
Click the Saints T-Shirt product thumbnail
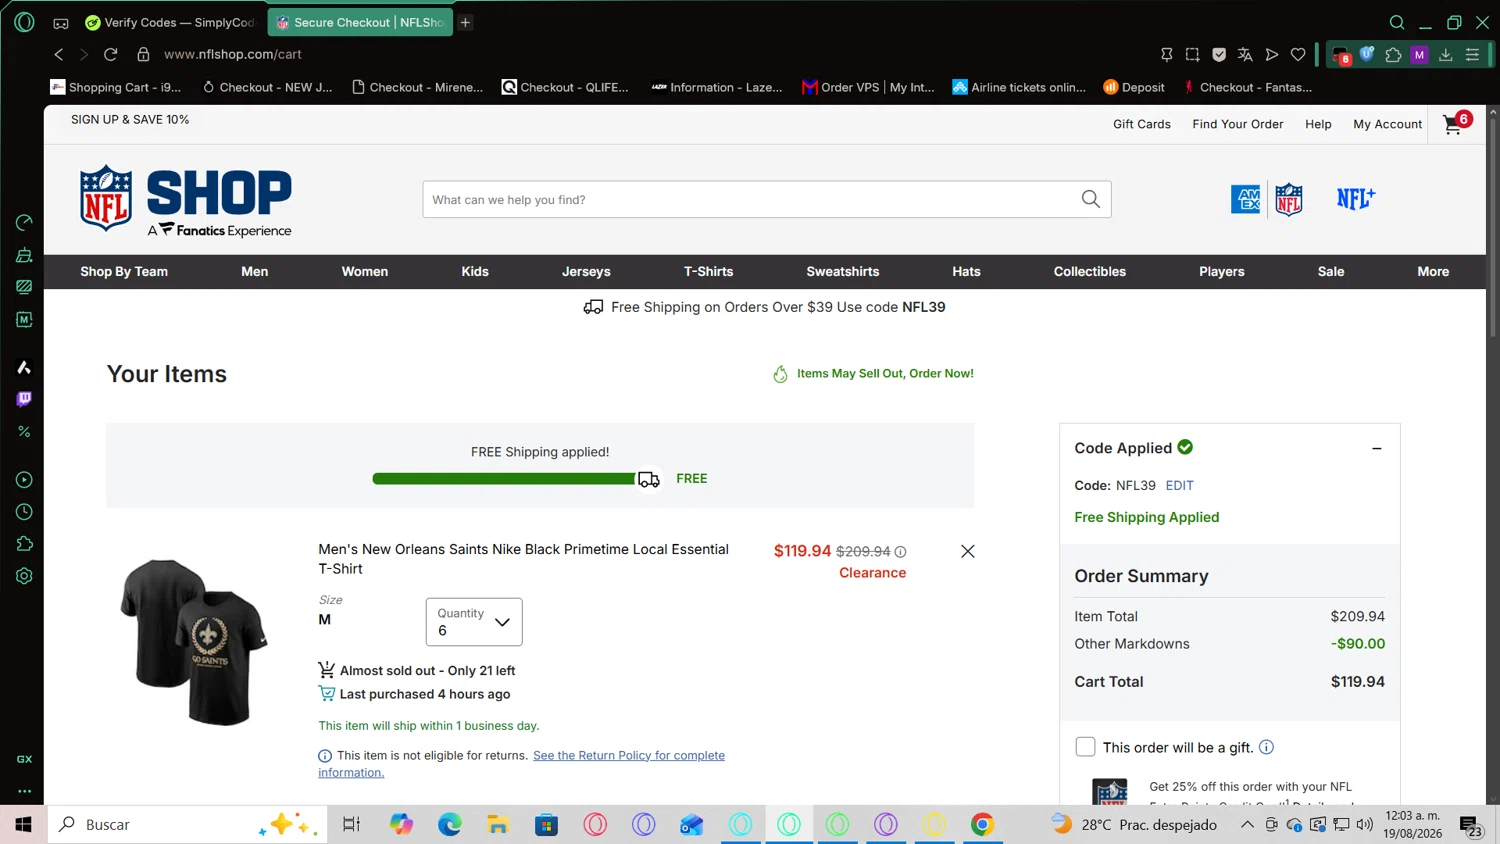194,641
